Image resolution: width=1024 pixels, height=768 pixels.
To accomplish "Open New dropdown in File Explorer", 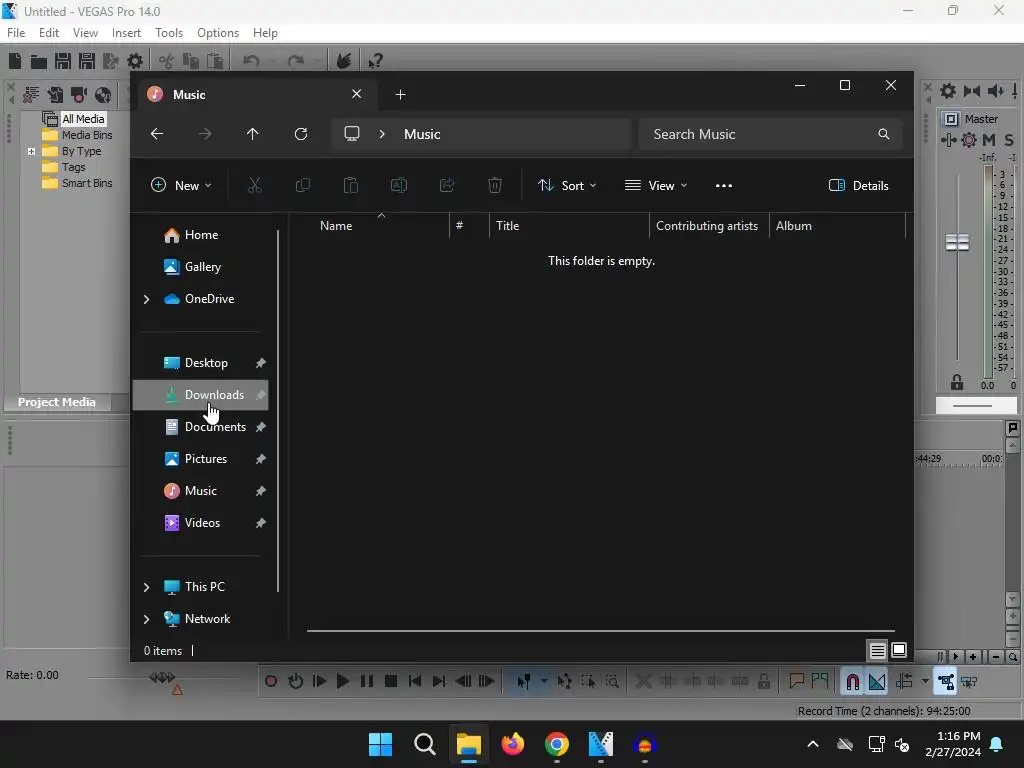I will (x=181, y=185).
